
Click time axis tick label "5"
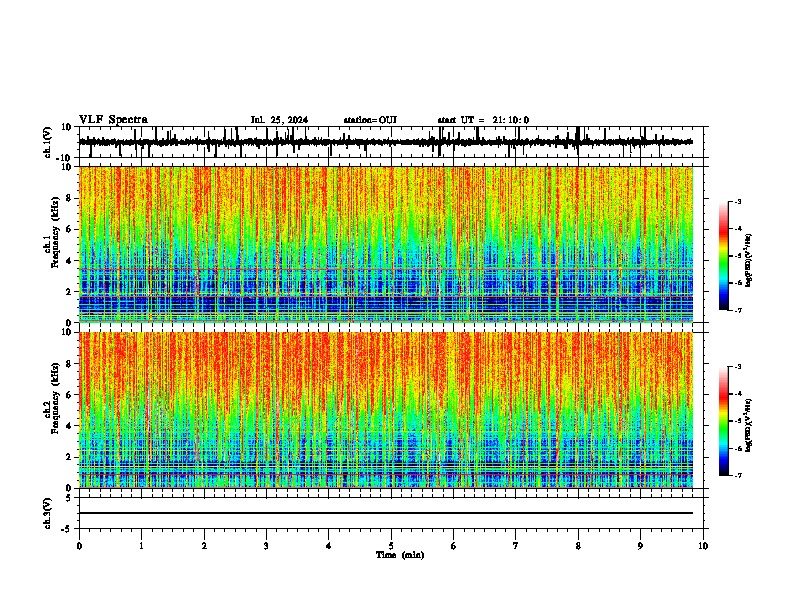click(391, 546)
